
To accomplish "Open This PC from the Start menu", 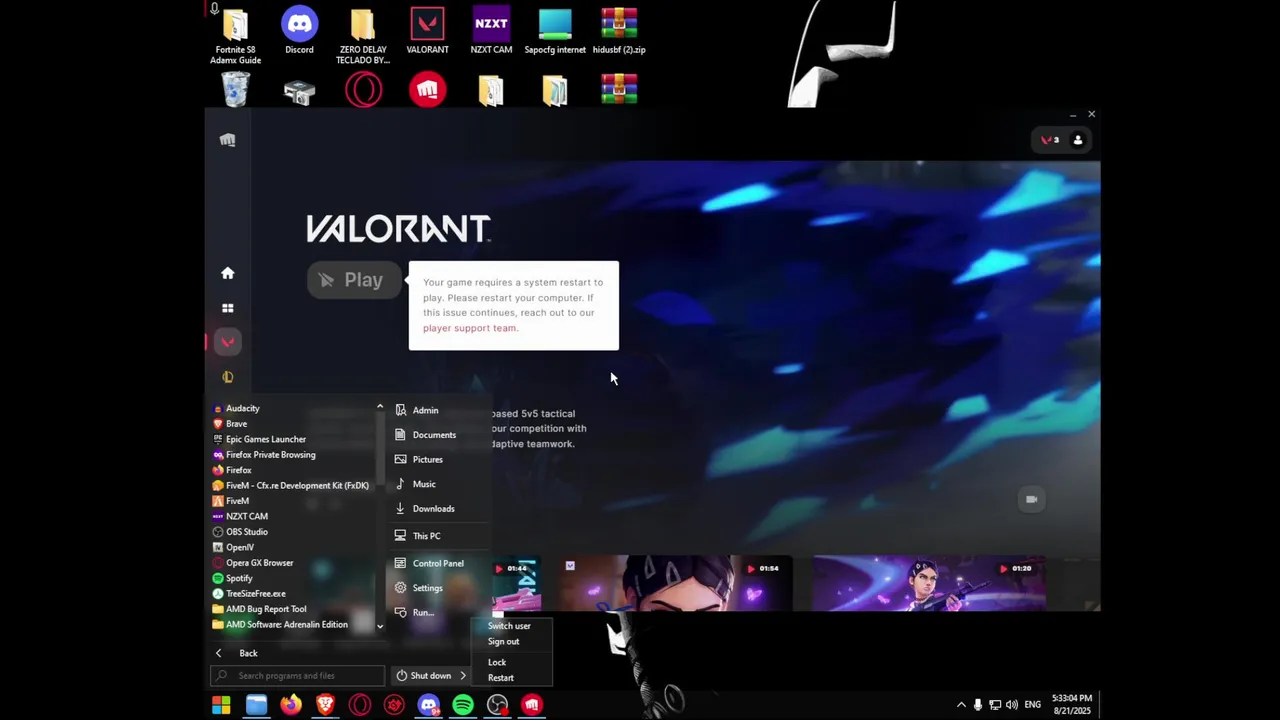I will click(x=427, y=536).
